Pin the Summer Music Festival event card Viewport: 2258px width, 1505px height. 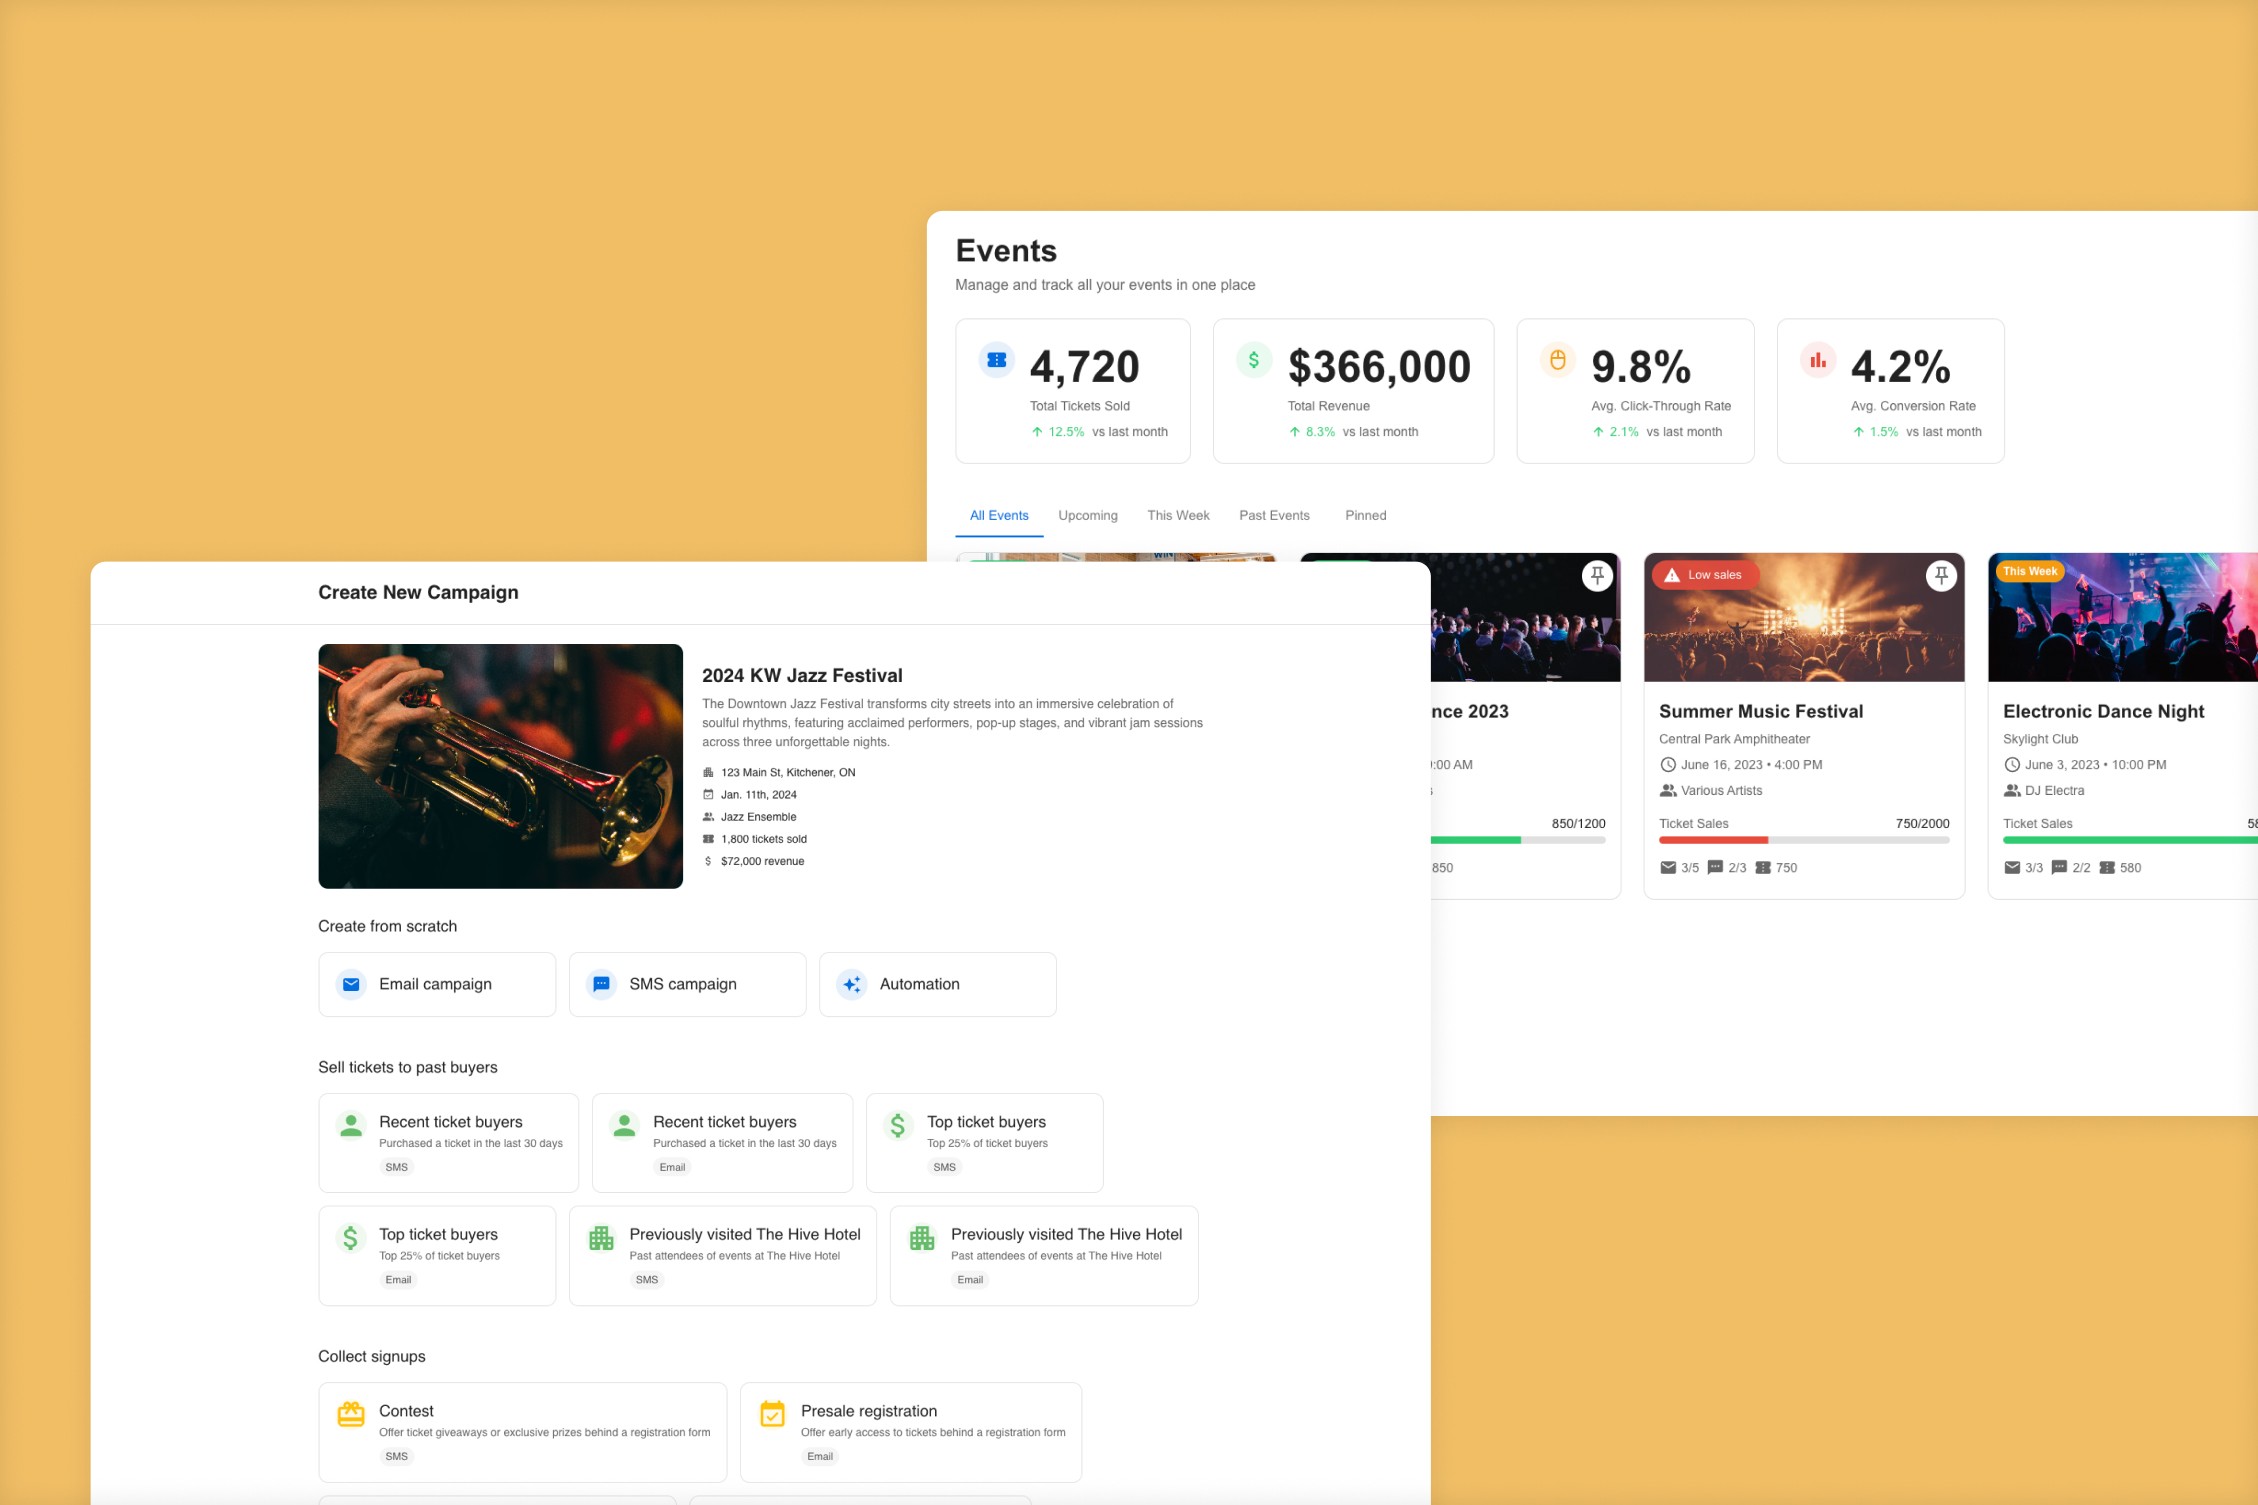pos(1941,576)
